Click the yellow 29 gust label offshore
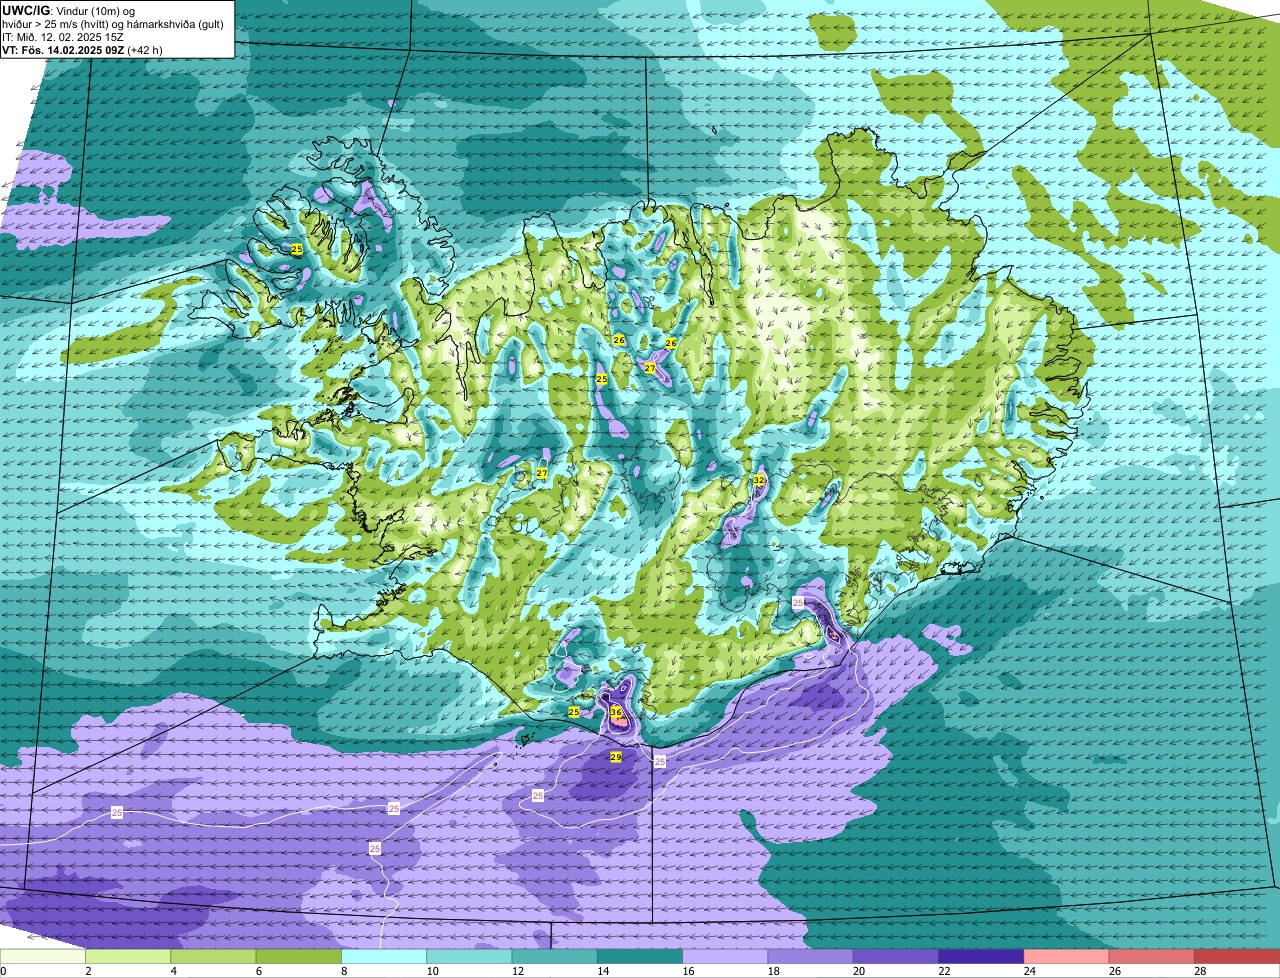 coord(616,757)
